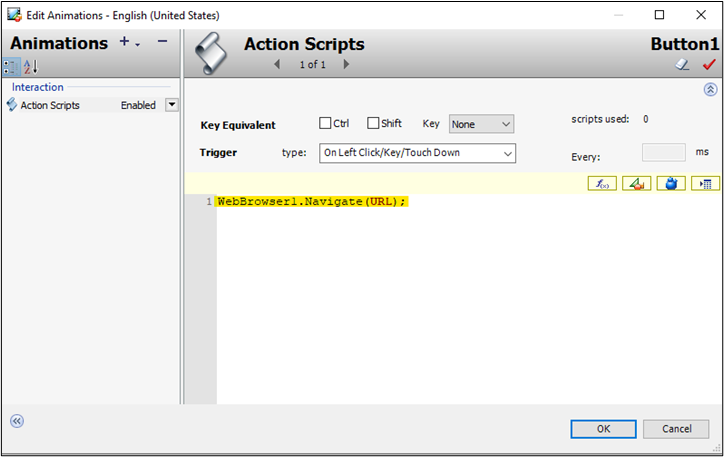The image size is (724, 457).
Task: Open the method browser pencil icon
Action: [x=637, y=184]
